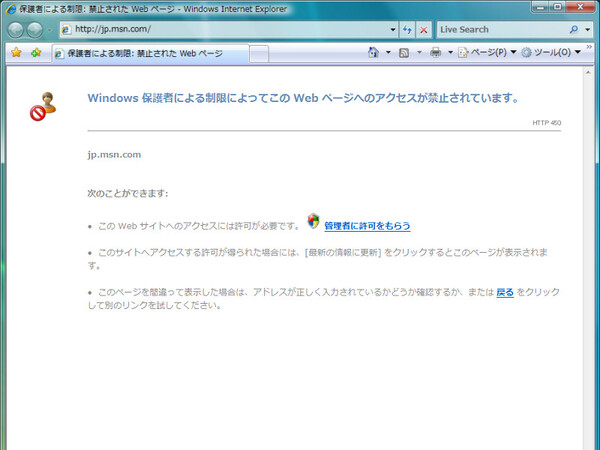Expand the feeds dropdown arrow
600x450 pixels.
[x=419, y=52]
